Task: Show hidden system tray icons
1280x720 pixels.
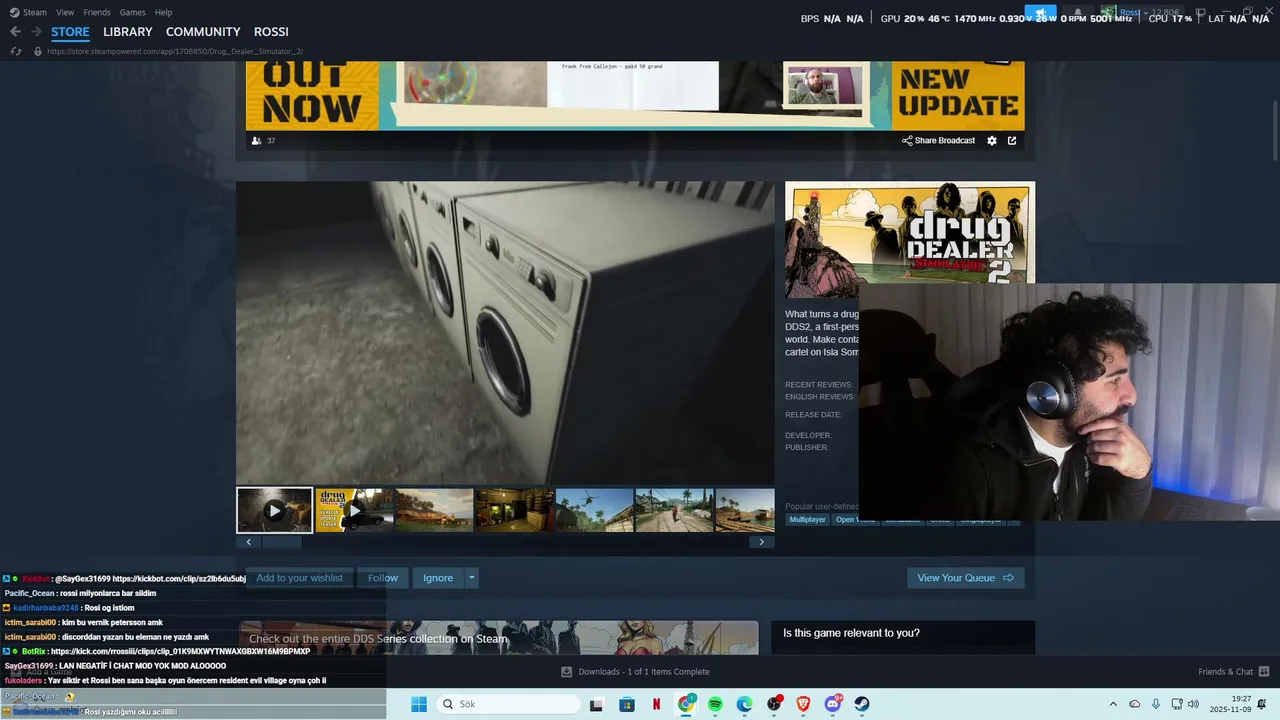Action: pos(1113,704)
